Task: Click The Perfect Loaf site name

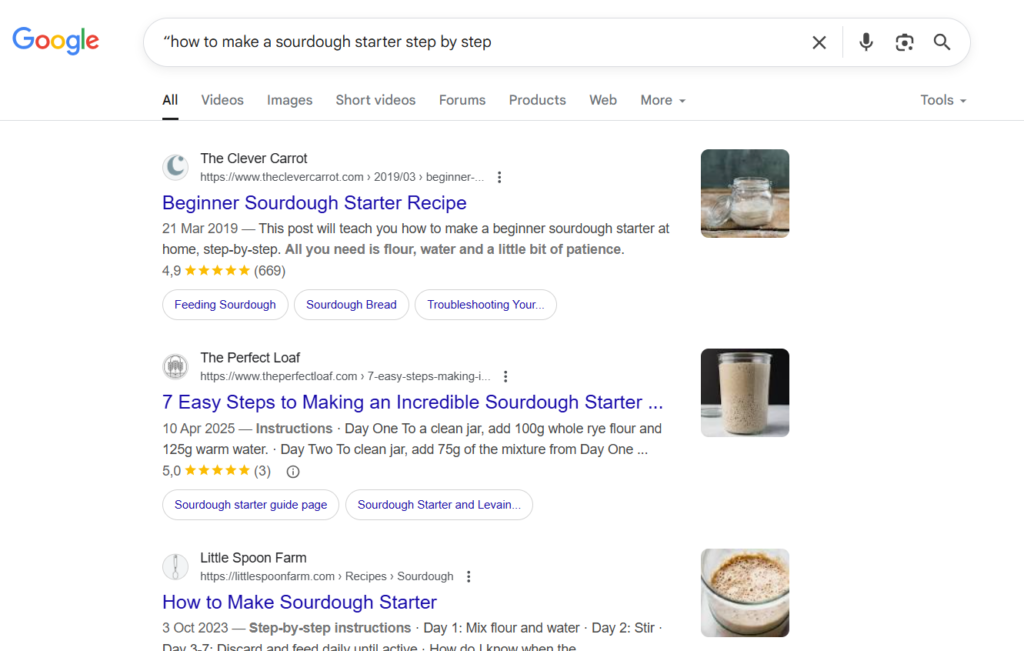Action: coord(250,358)
